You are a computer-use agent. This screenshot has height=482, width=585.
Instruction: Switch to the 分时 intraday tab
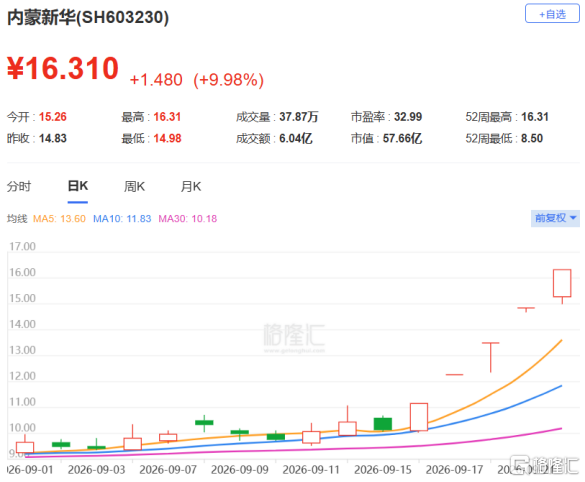click(19, 186)
